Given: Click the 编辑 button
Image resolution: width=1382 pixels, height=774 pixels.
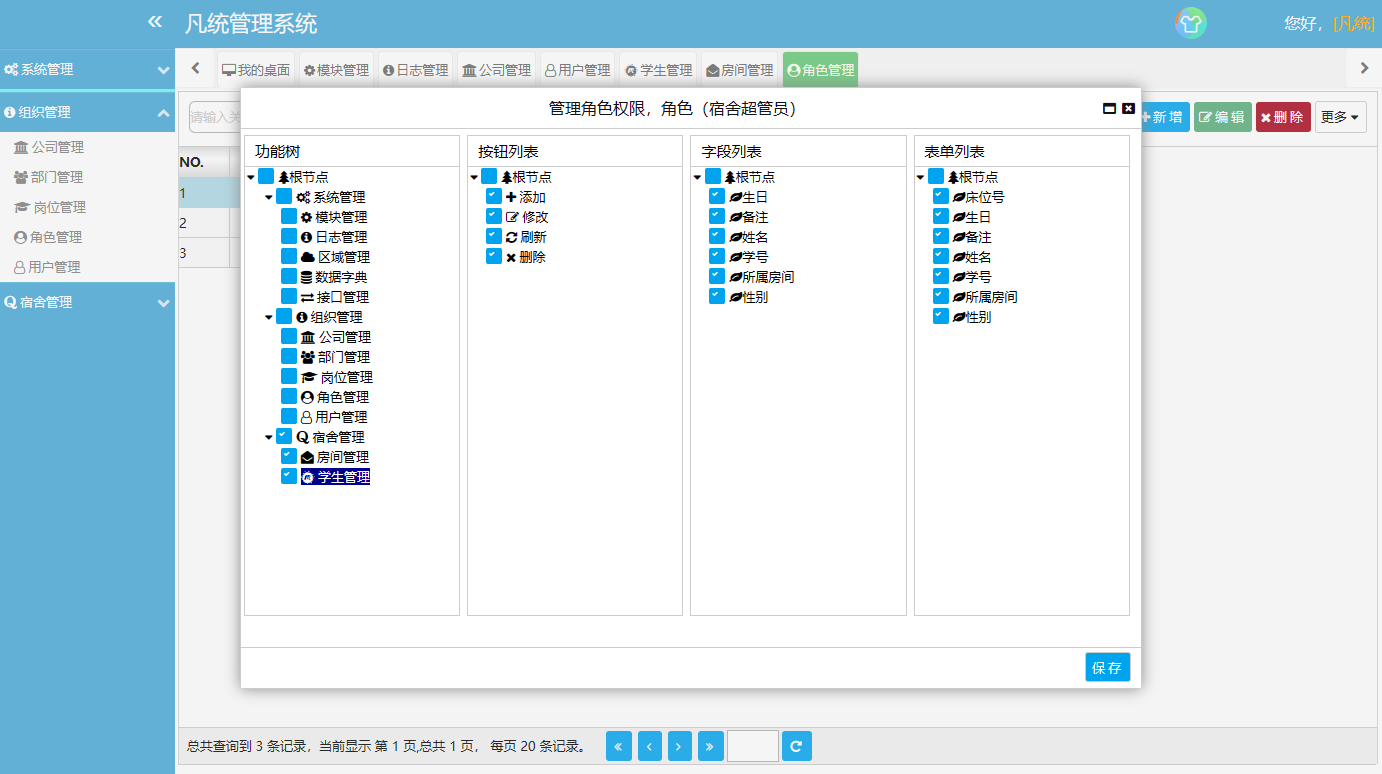Looking at the screenshot, I should tap(1223, 117).
